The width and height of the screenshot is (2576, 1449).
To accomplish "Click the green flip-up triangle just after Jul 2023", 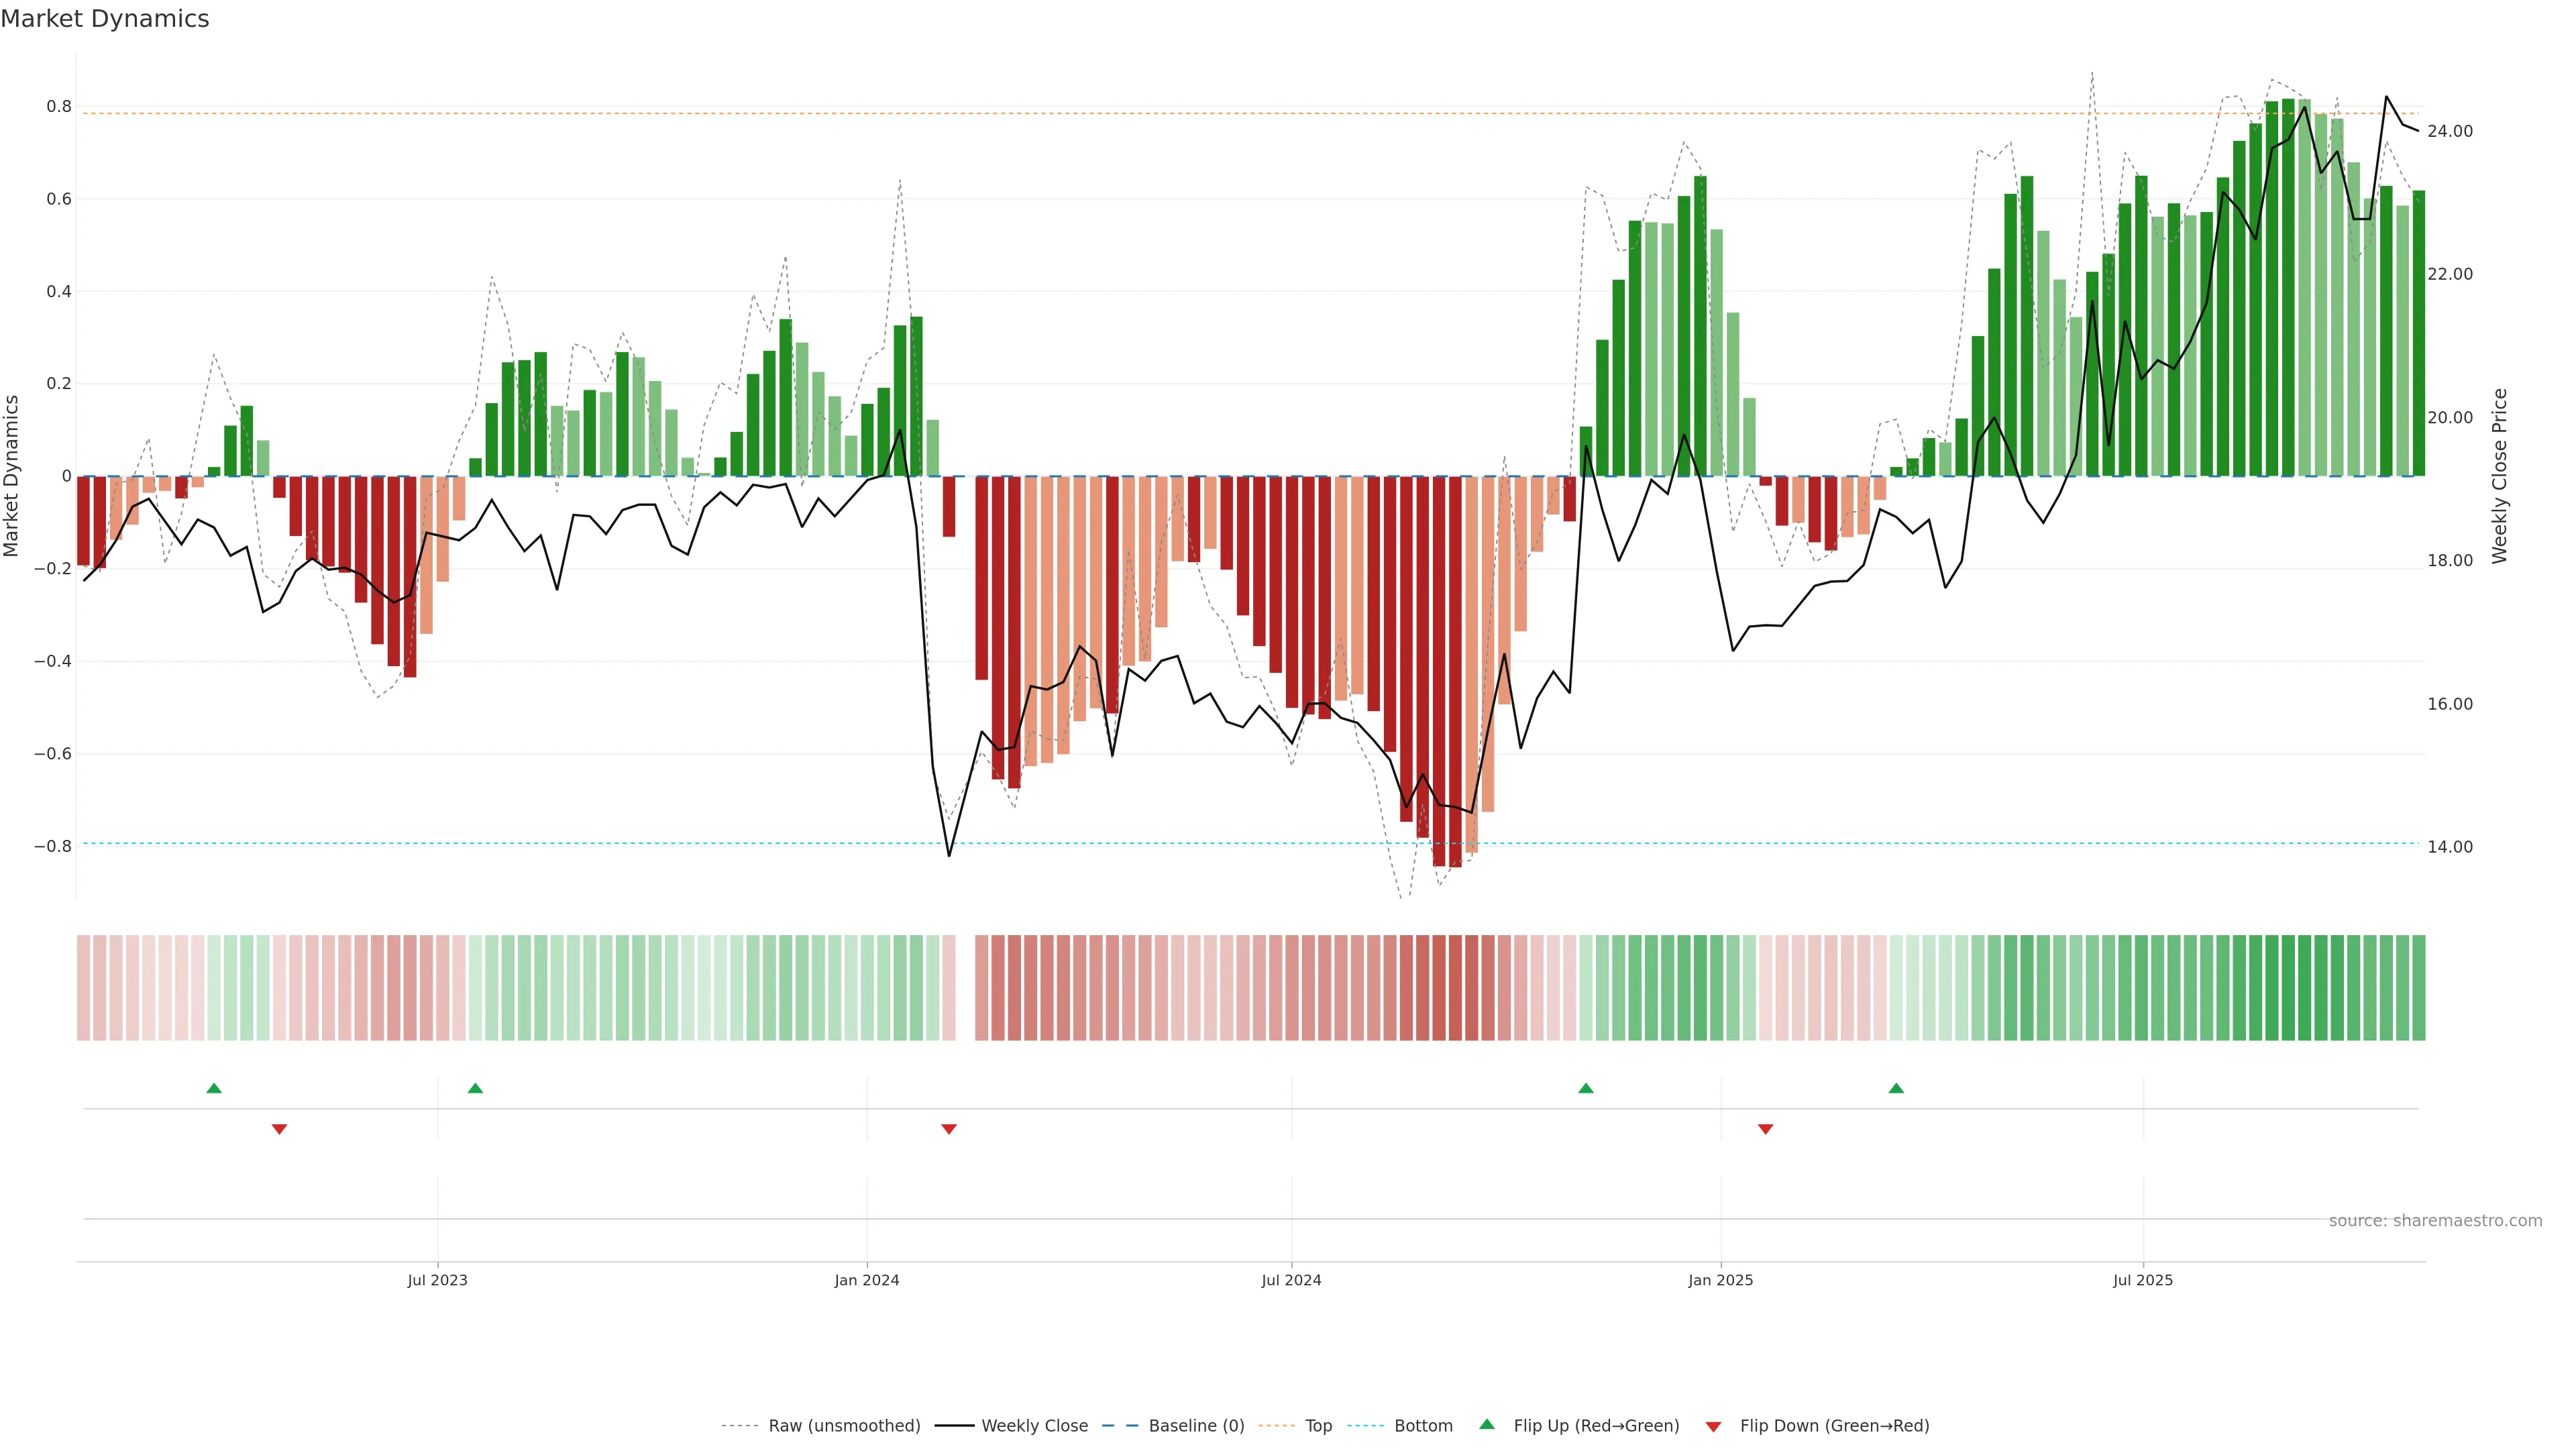I will click(x=475, y=1088).
